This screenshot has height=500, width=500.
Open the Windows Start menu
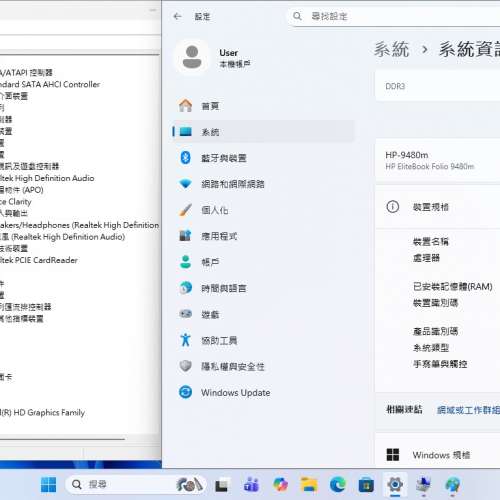tap(48, 484)
